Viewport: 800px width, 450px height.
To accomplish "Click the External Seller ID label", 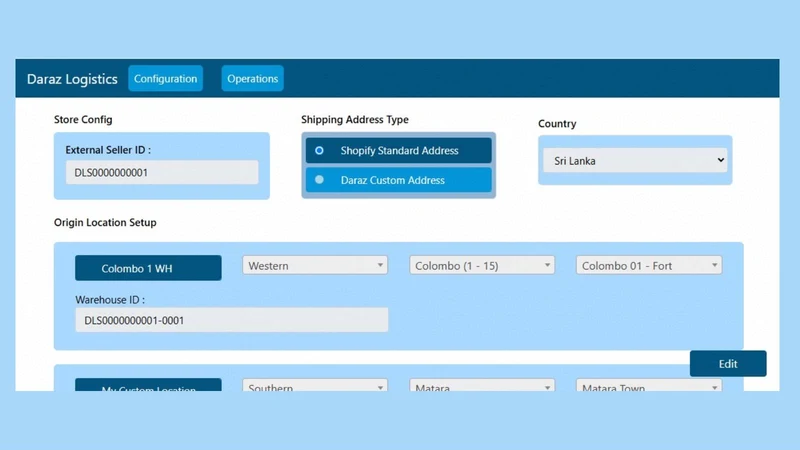I will coord(108,150).
